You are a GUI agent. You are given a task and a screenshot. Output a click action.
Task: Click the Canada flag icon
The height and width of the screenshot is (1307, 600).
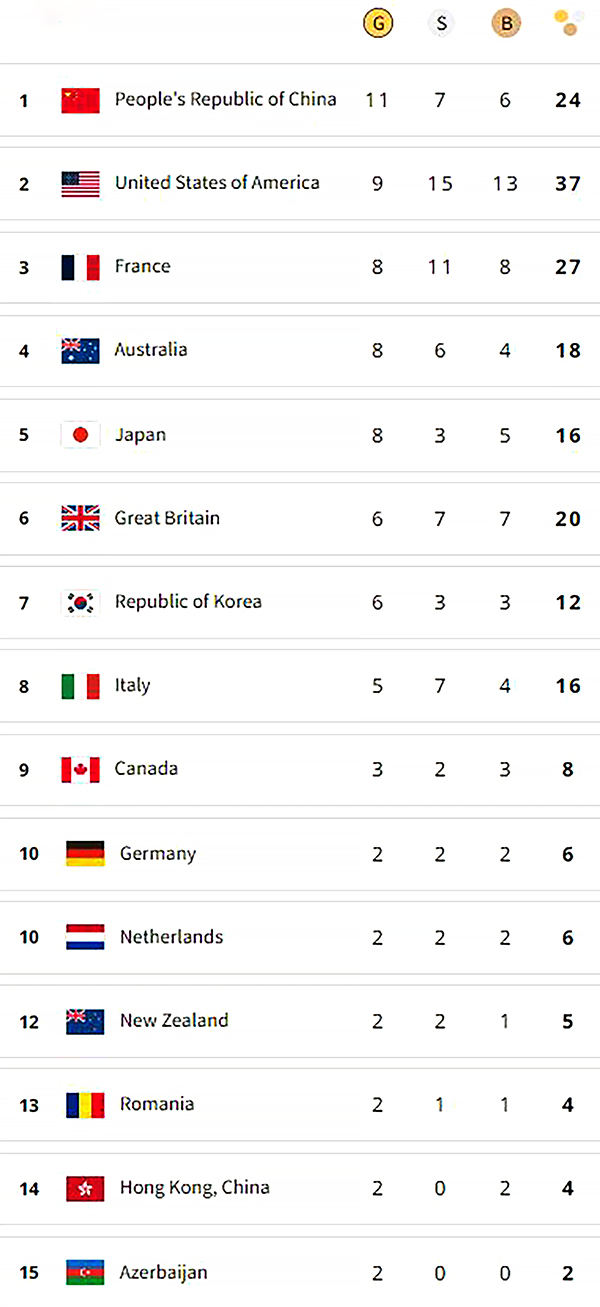pyautogui.click(x=80, y=769)
